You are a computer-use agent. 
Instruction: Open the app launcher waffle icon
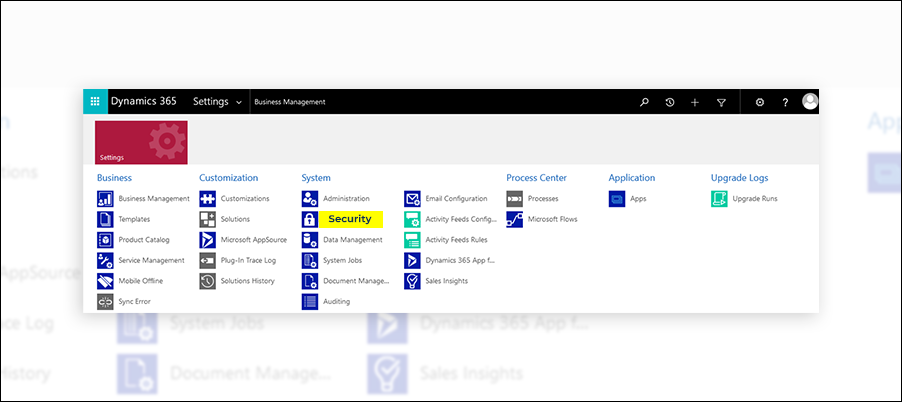point(95,102)
